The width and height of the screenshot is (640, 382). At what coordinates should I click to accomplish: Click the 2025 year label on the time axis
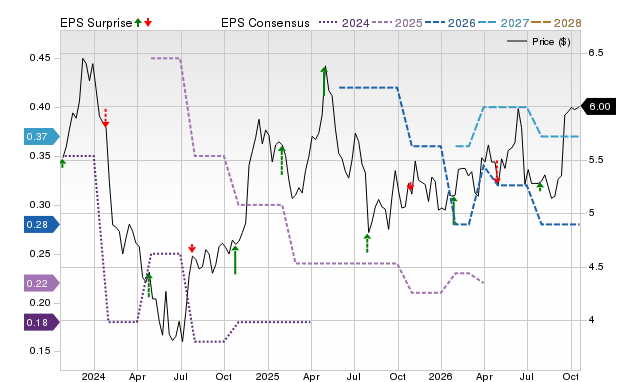coord(267,376)
